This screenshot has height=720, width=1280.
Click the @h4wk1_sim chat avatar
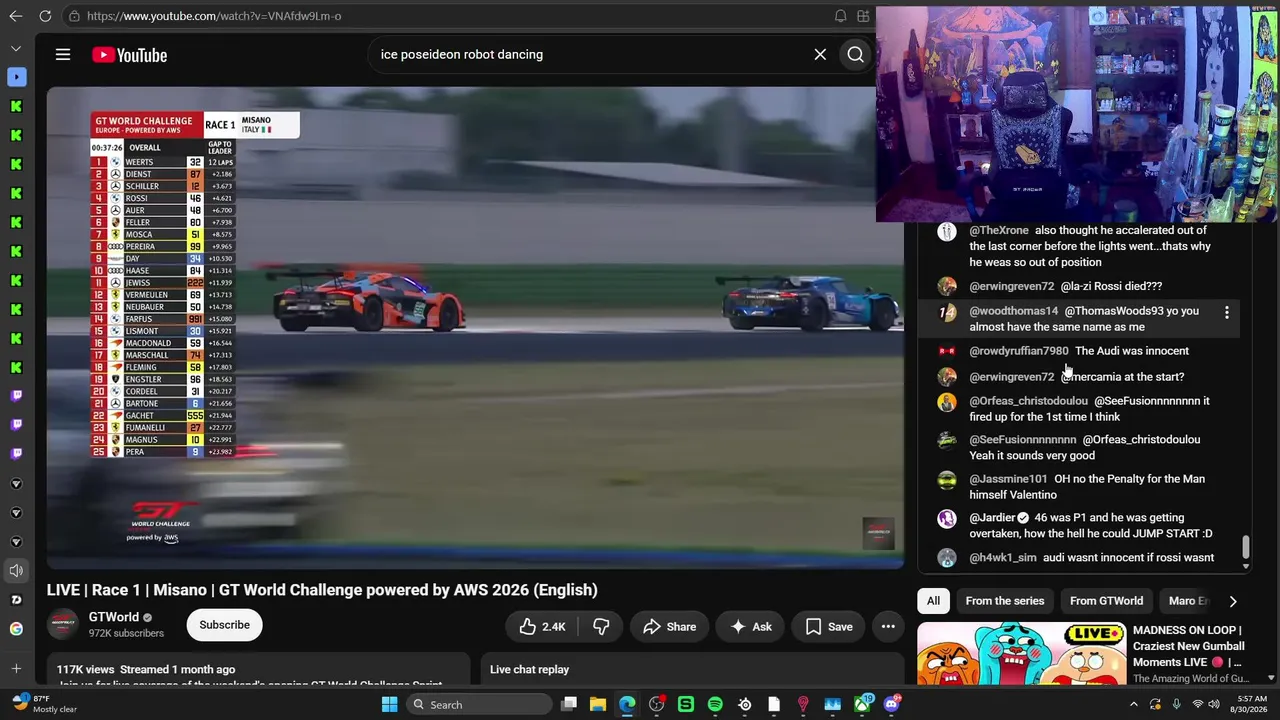point(947,558)
